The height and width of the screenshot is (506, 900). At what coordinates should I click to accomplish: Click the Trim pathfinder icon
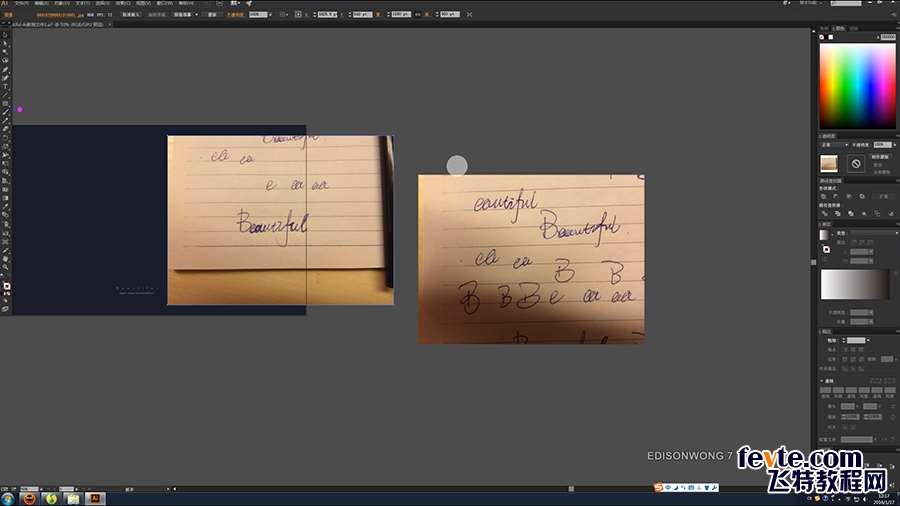(x=837, y=213)
